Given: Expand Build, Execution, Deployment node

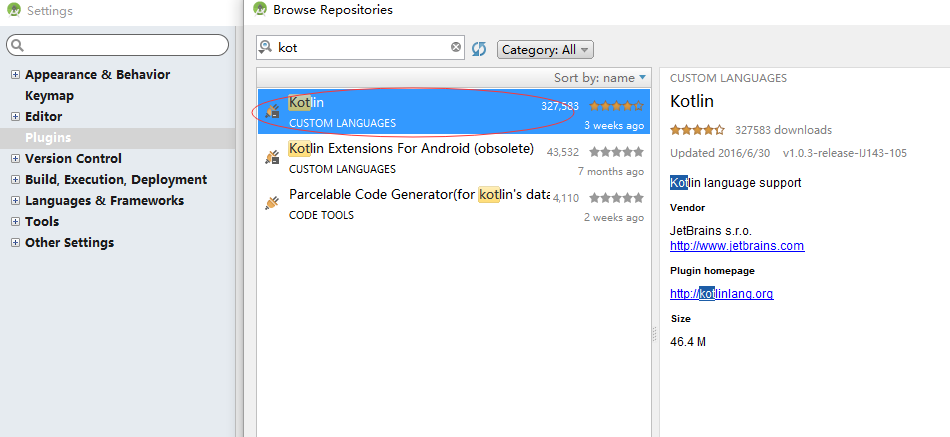Looking at the screenshot, I should coord(16,179).
